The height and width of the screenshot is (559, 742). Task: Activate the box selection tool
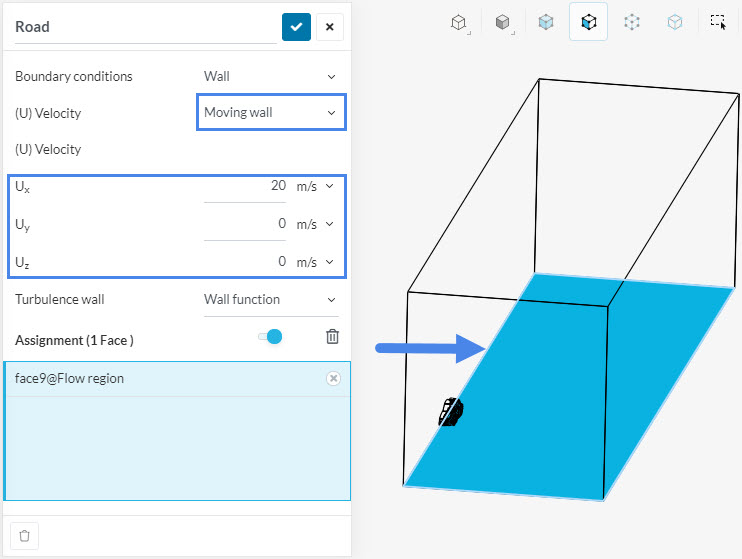tap(718, 22)
